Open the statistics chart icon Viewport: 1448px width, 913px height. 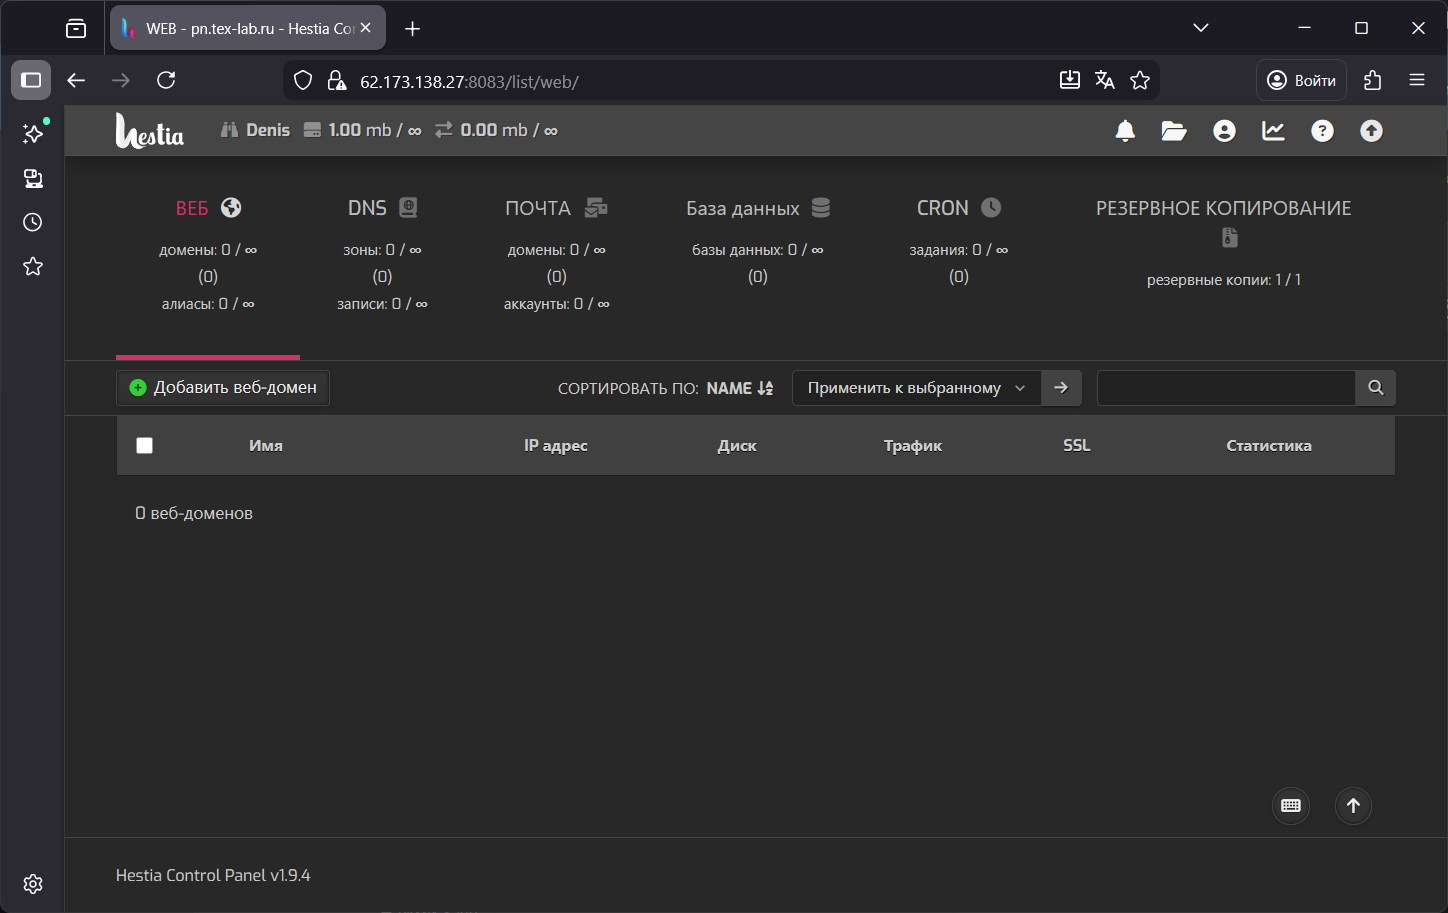1273,131
